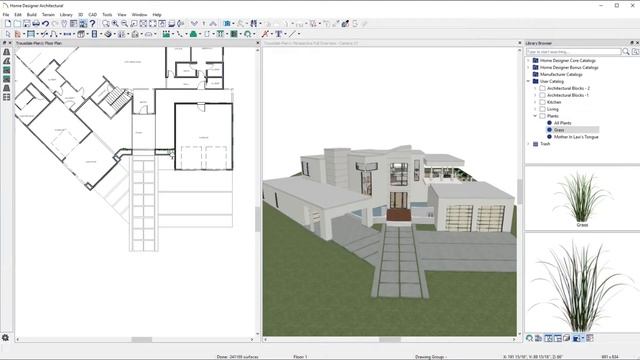Click 3D view horizontal scrollbar thumb
This screenshot has height=360, width=640.
pyautogui.click(x=390, y=340)
